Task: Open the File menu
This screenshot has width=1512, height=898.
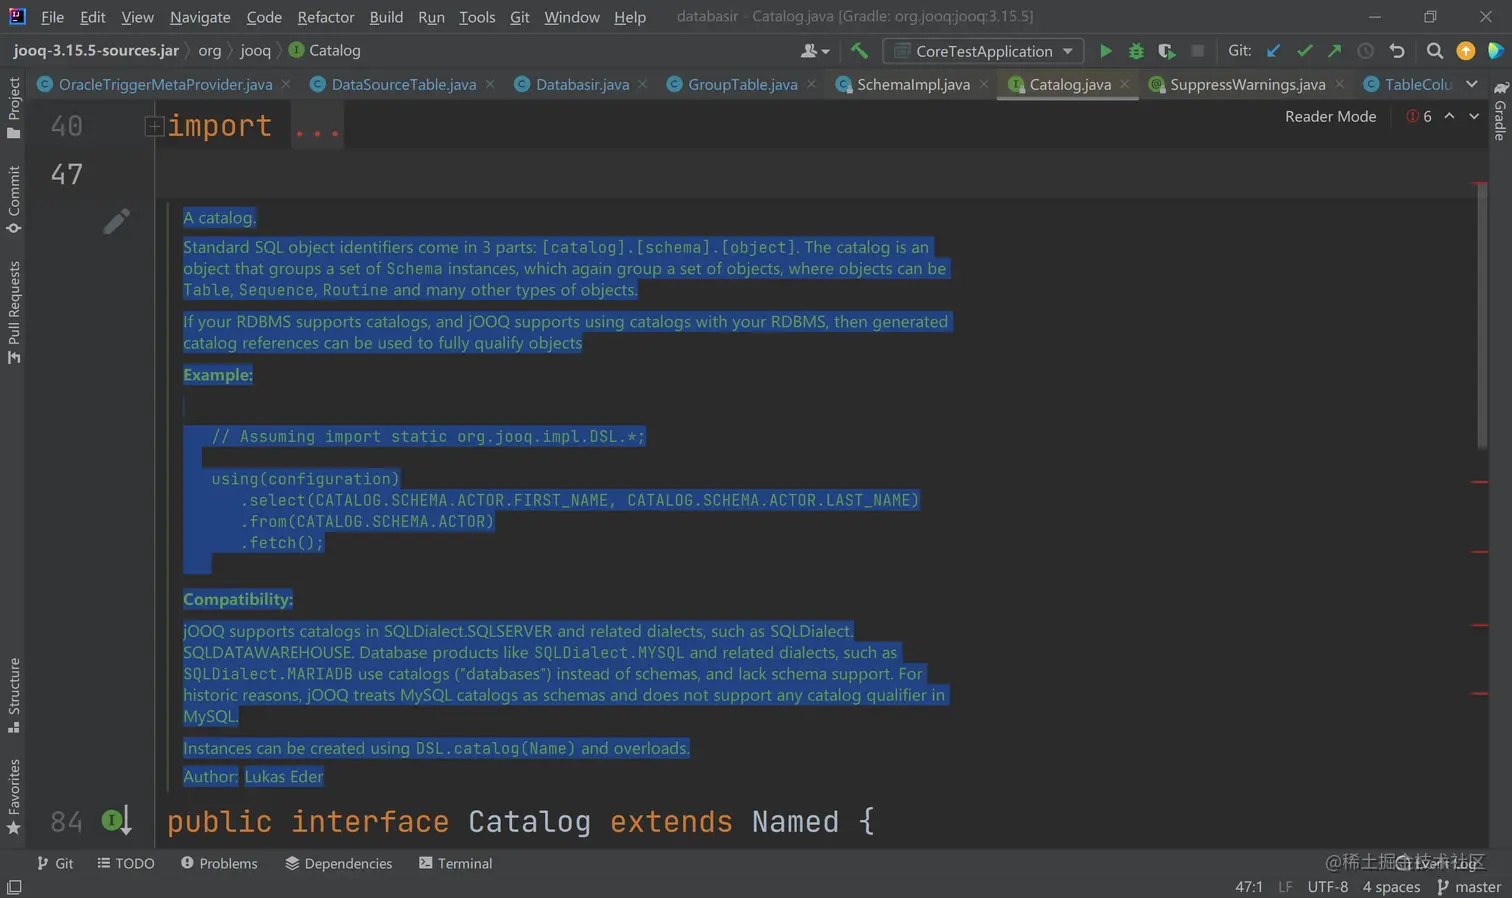Action: tap(52, 17)
